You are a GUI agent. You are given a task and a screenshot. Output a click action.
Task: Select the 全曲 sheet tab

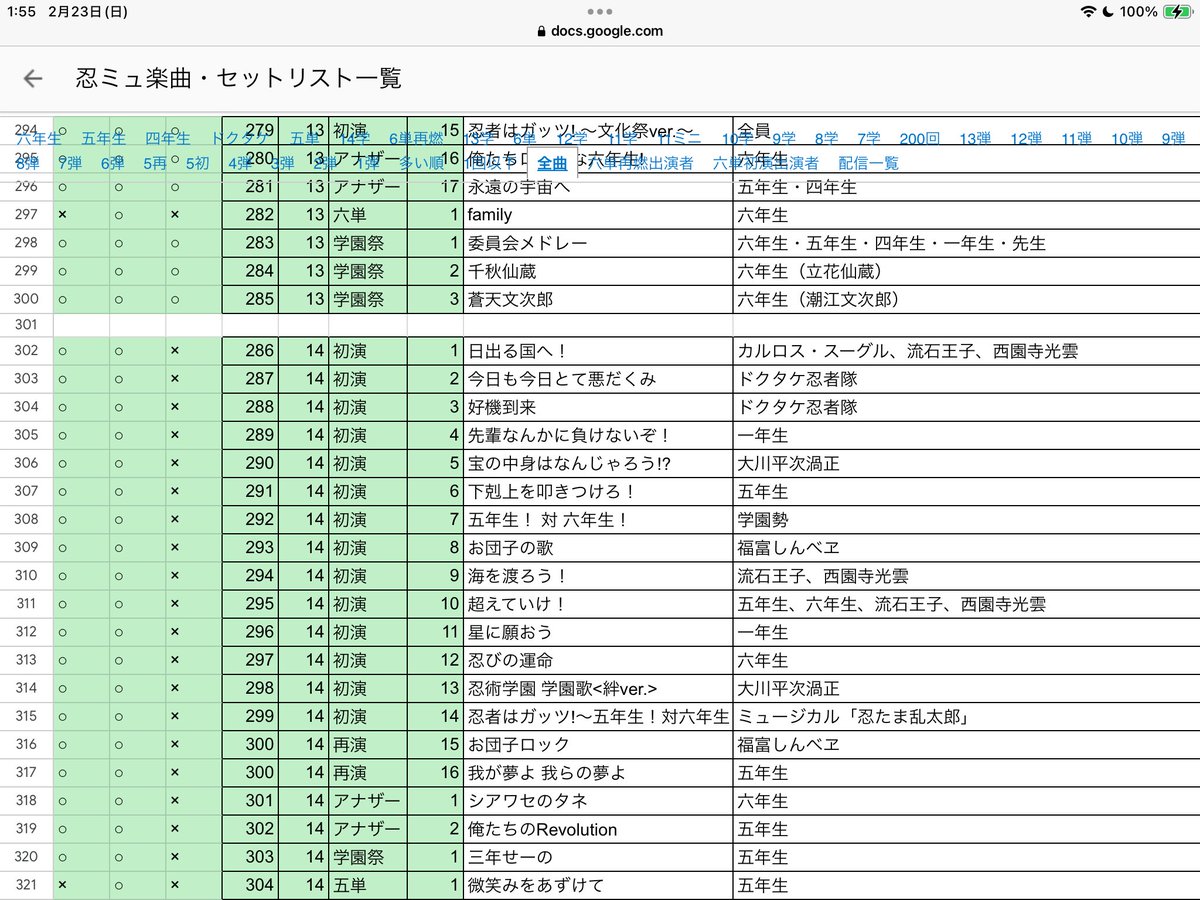(x=552, y=163)
